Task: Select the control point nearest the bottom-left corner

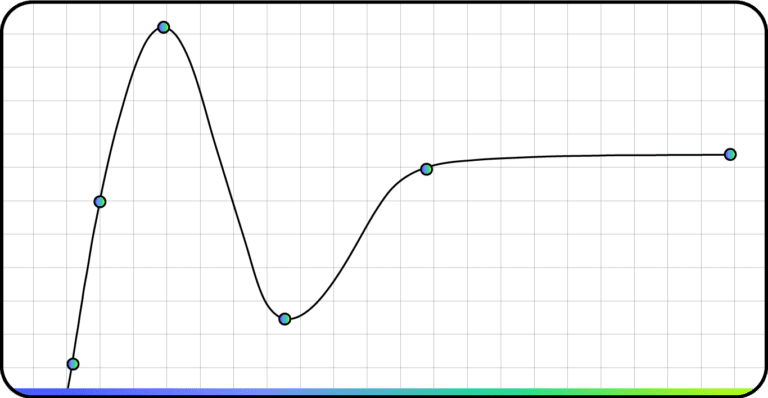Action: point(73,364)
